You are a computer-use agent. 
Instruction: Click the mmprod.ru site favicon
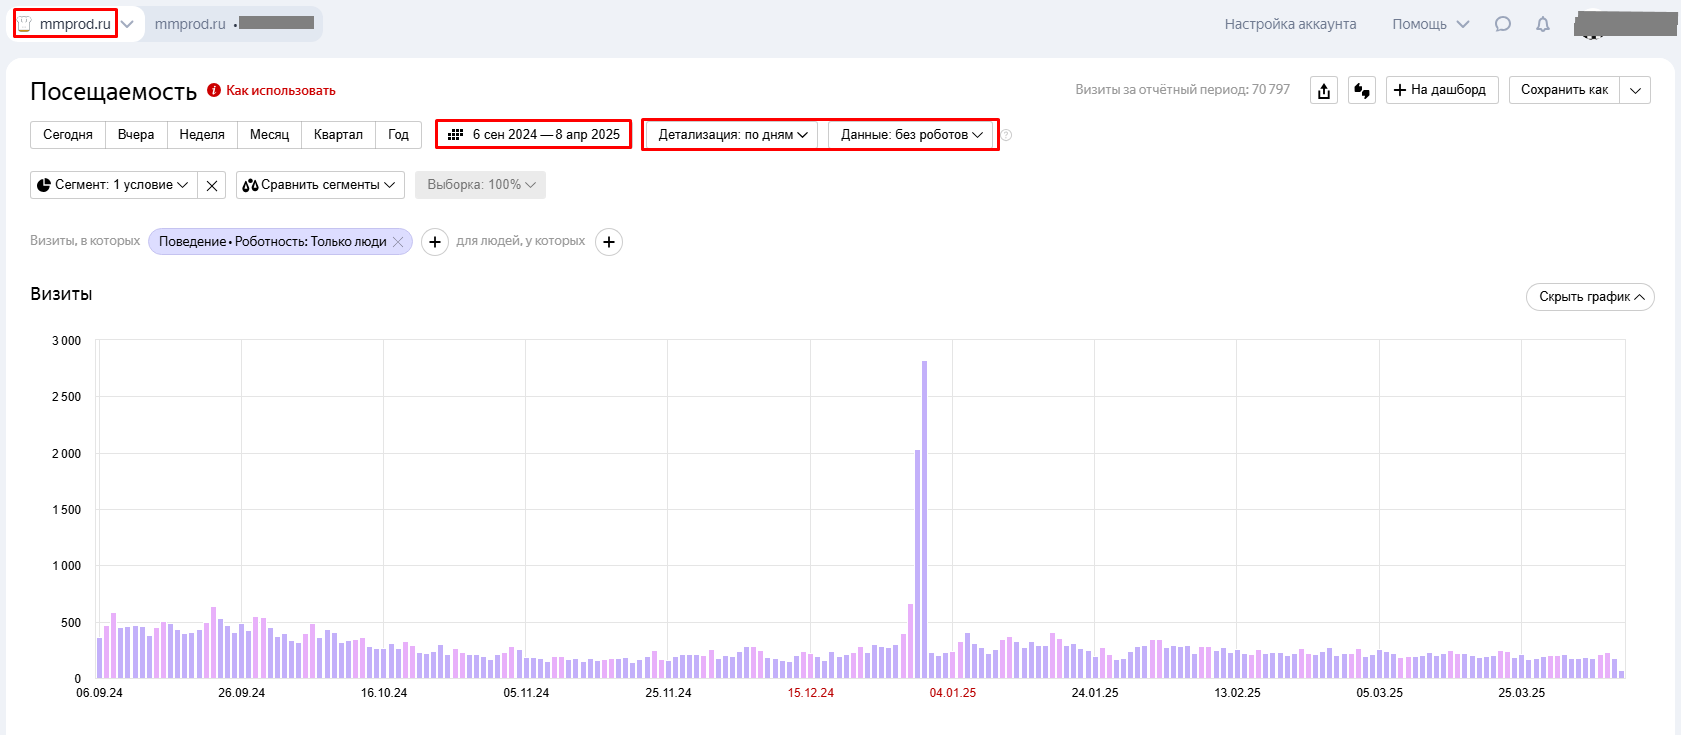25,24
